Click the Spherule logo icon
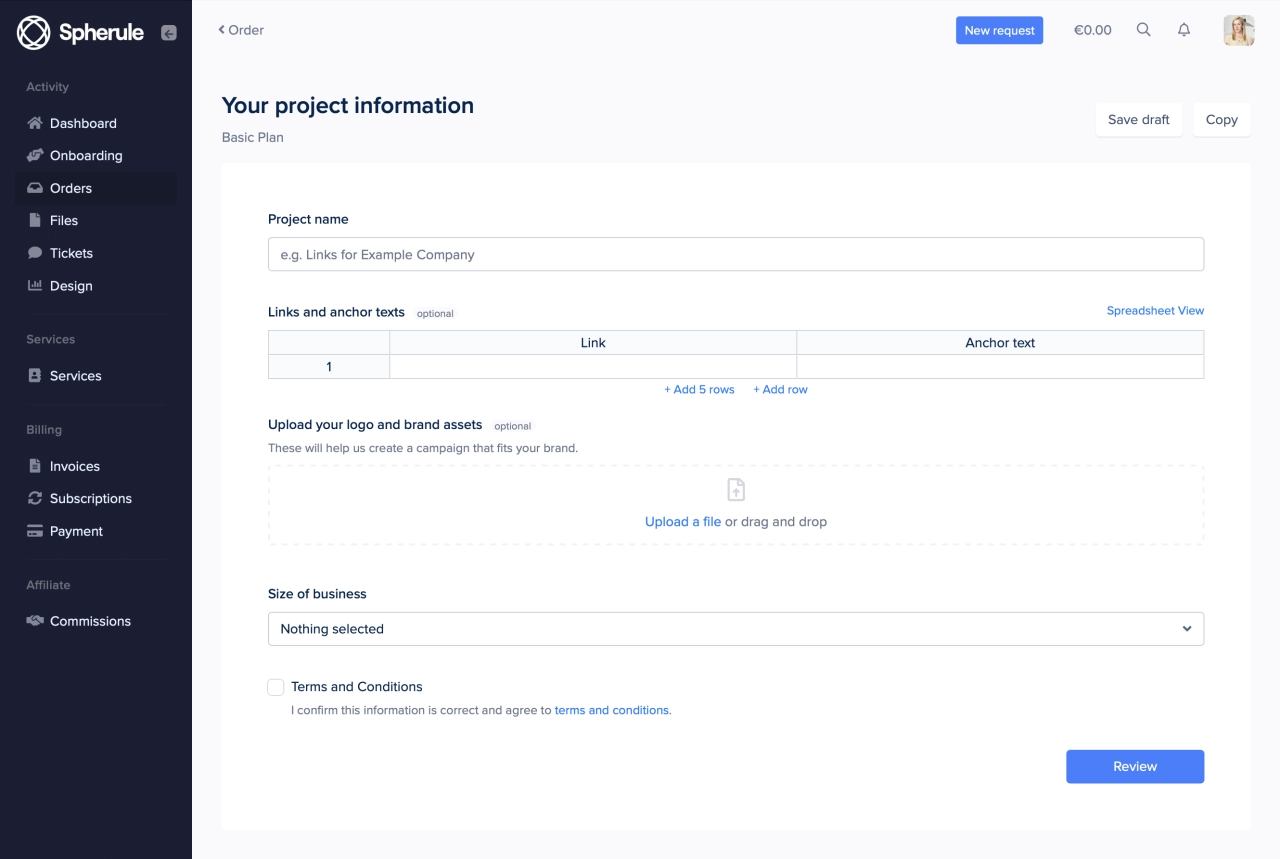Screen dimensions: 1280x859 click(34, 32)
